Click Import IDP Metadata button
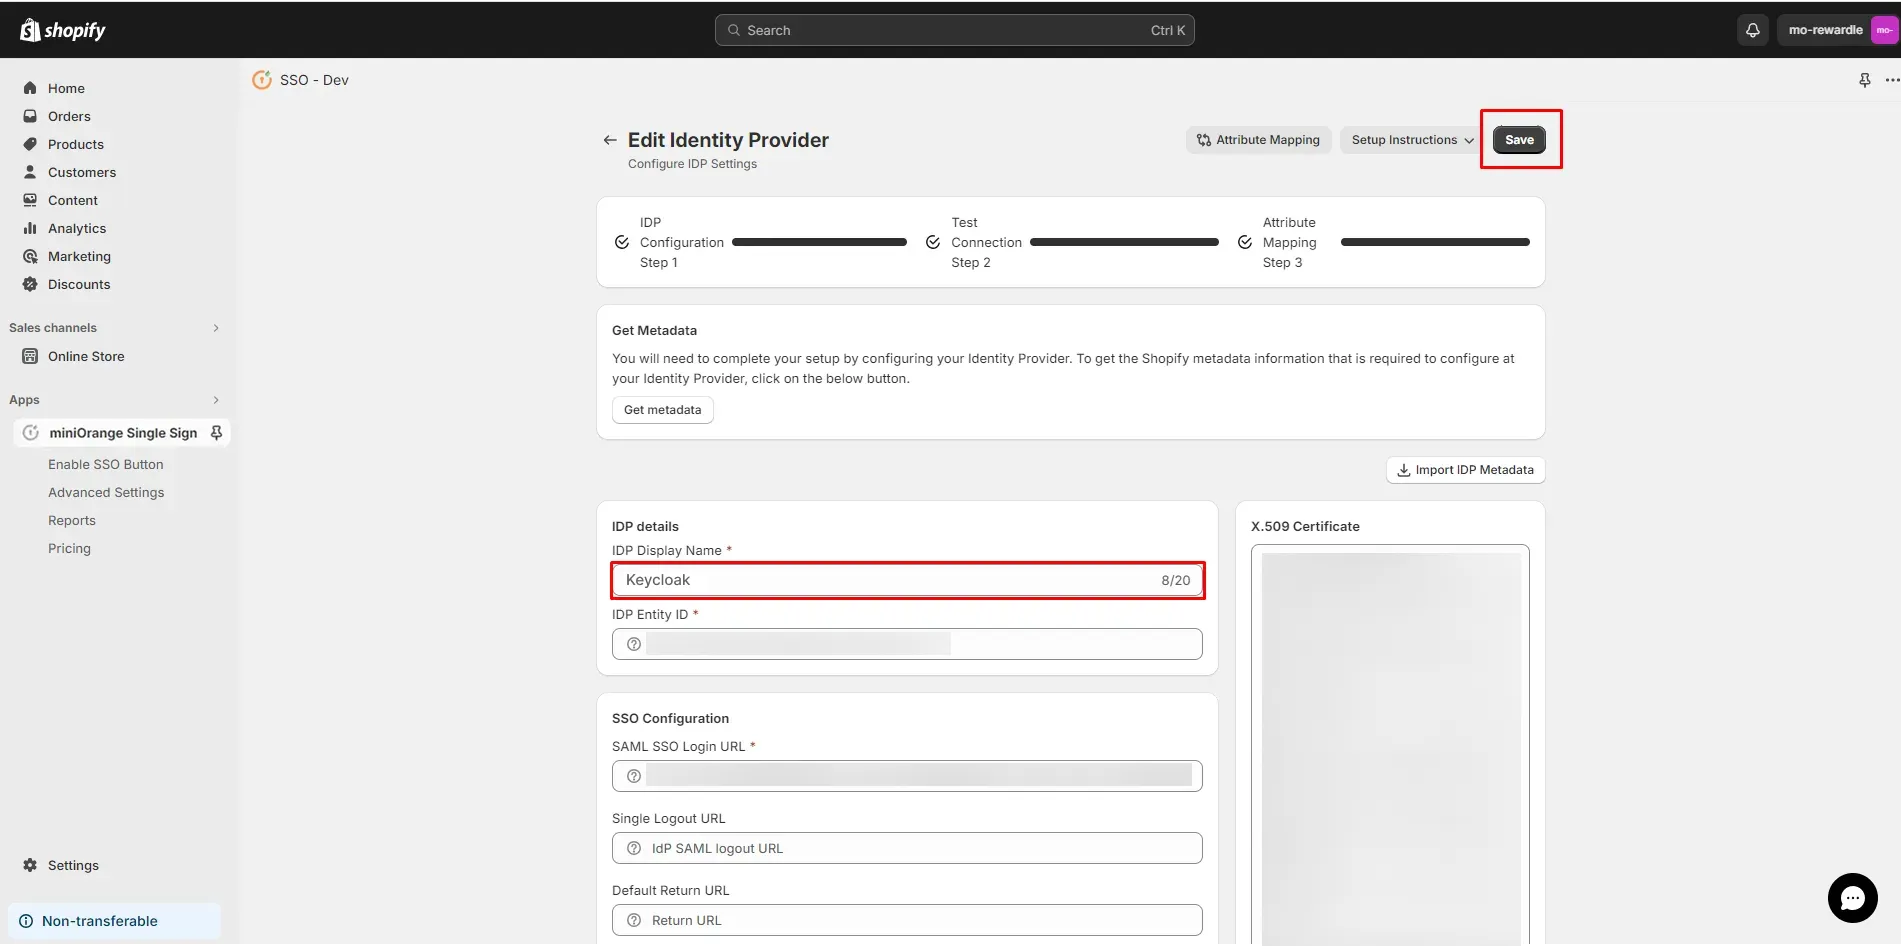 pyautogui.click(x=1465, y=470)
